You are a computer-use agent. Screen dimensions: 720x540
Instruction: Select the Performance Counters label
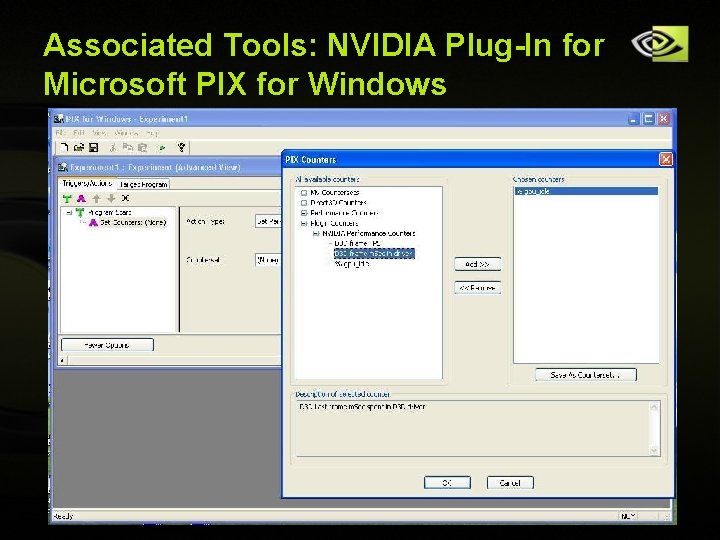[344, 213]
